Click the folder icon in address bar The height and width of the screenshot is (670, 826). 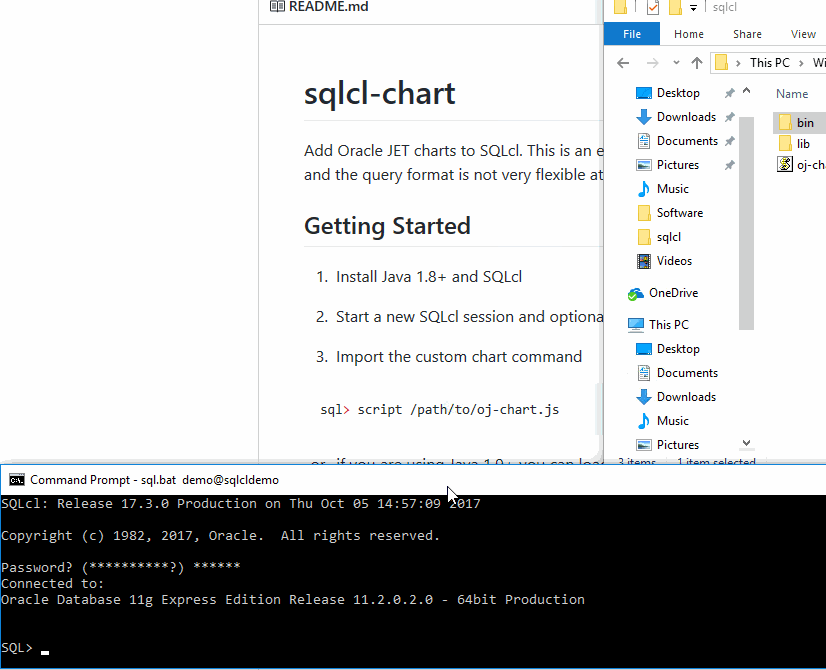[x=721, y=63]
